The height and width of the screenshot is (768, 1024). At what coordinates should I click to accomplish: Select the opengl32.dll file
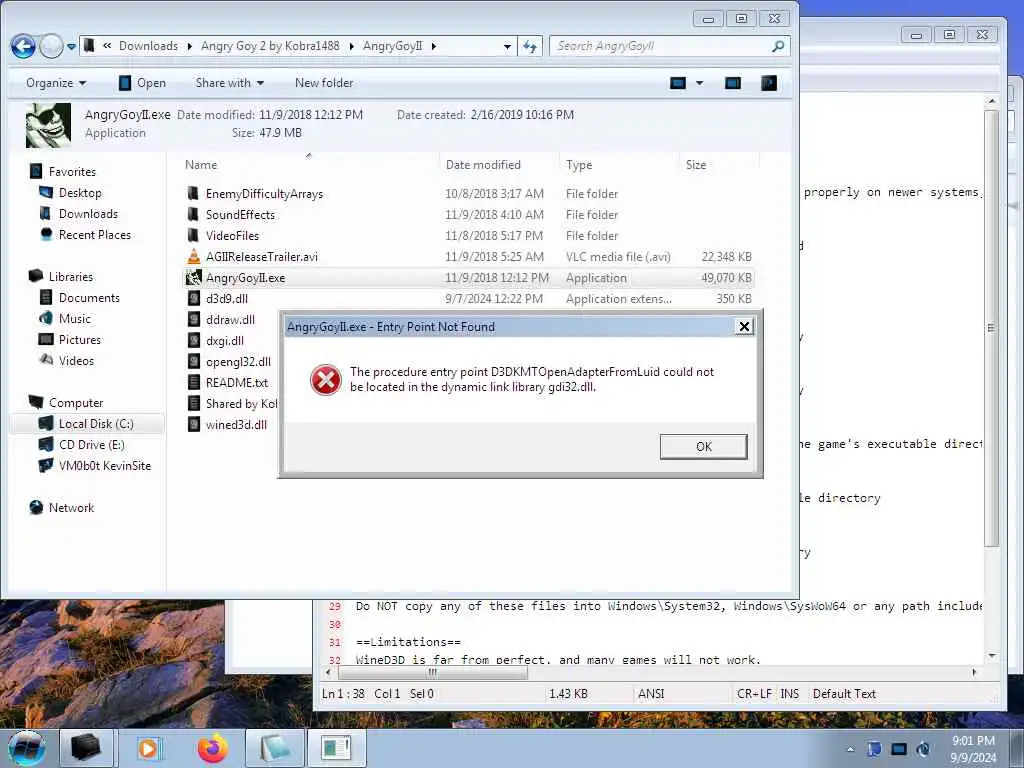click(238, 361)
